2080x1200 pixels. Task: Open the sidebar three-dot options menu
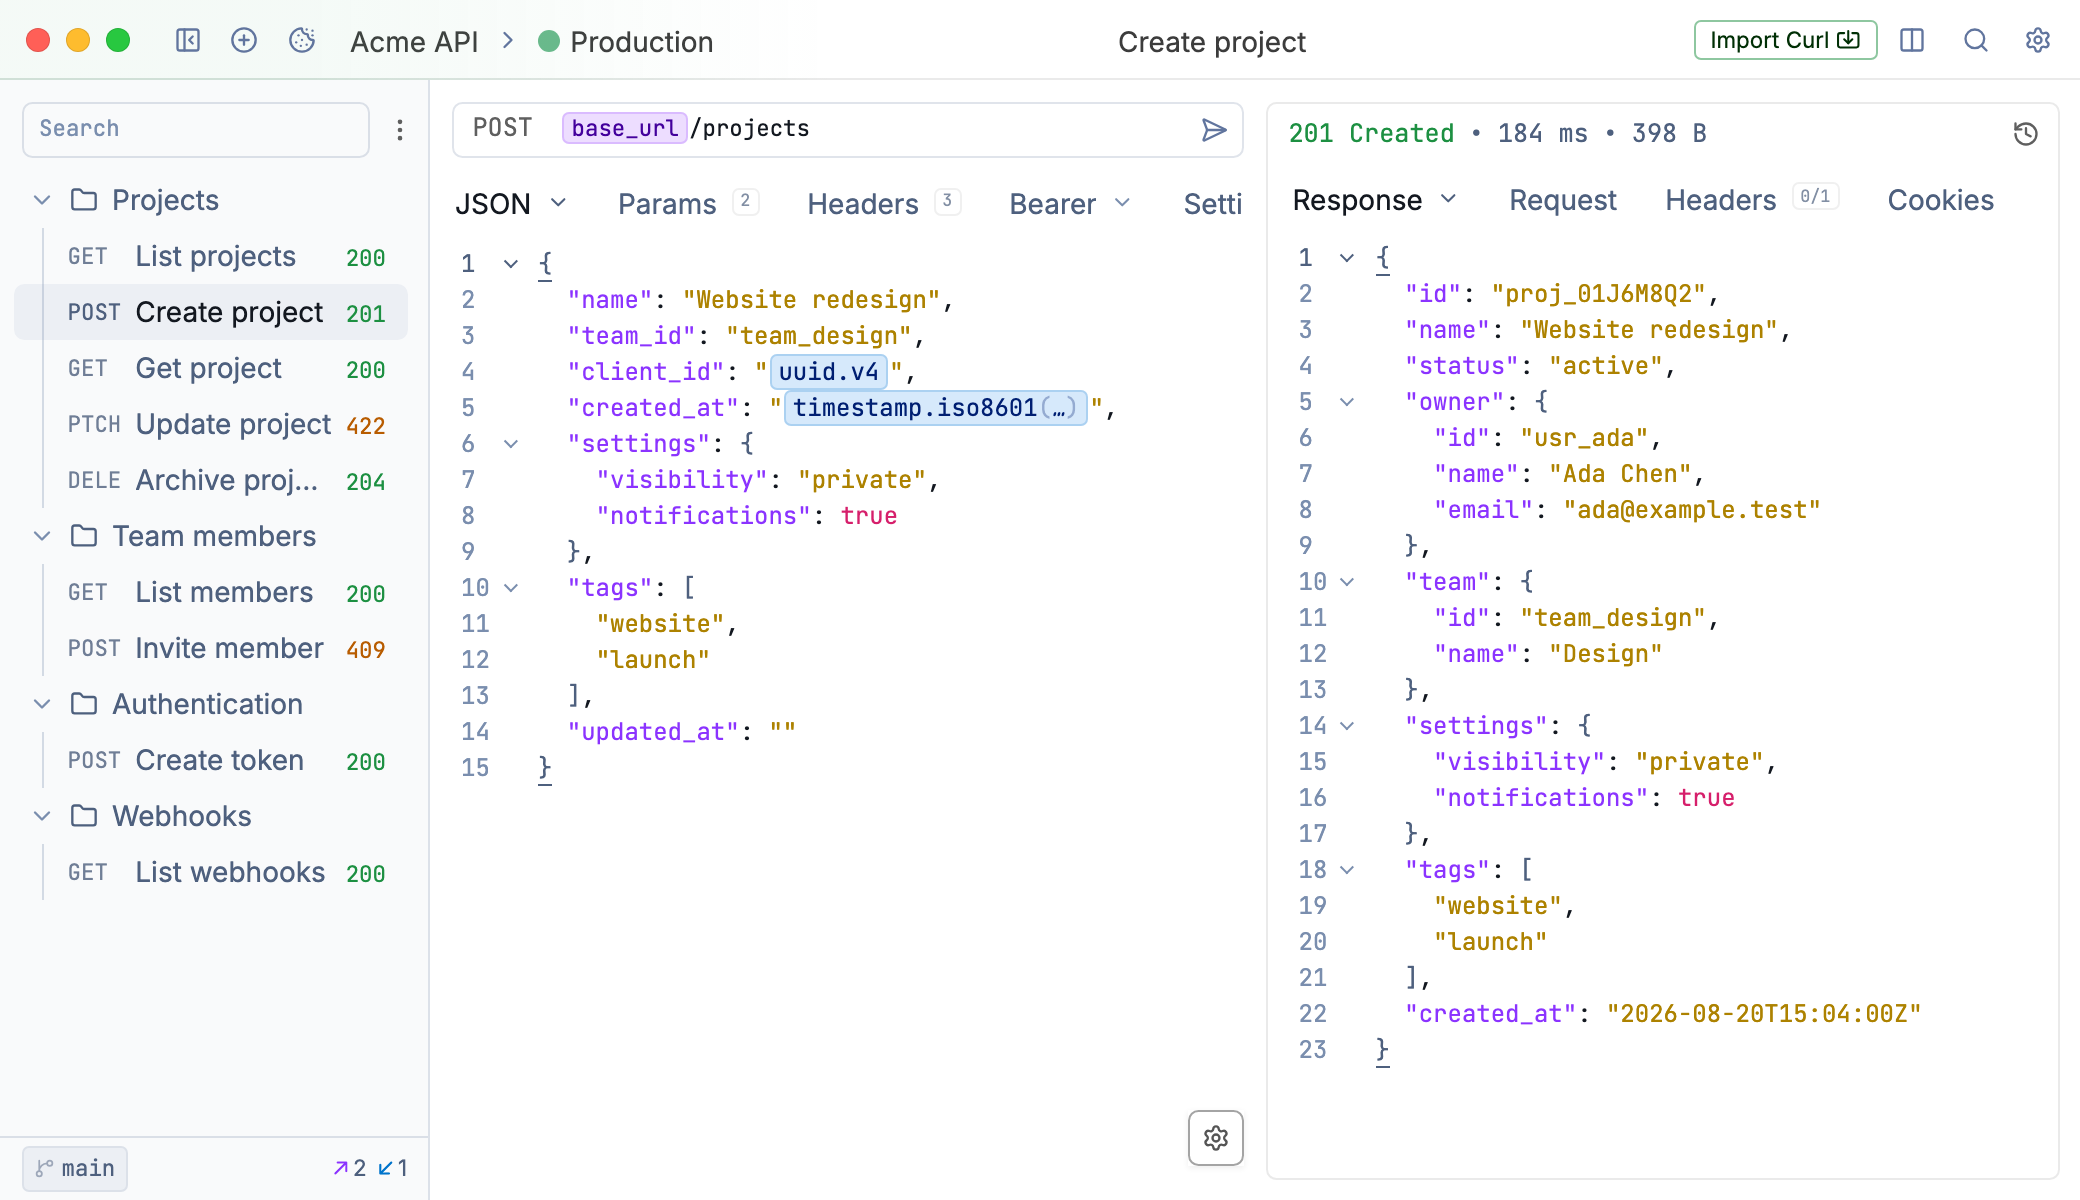400,130
